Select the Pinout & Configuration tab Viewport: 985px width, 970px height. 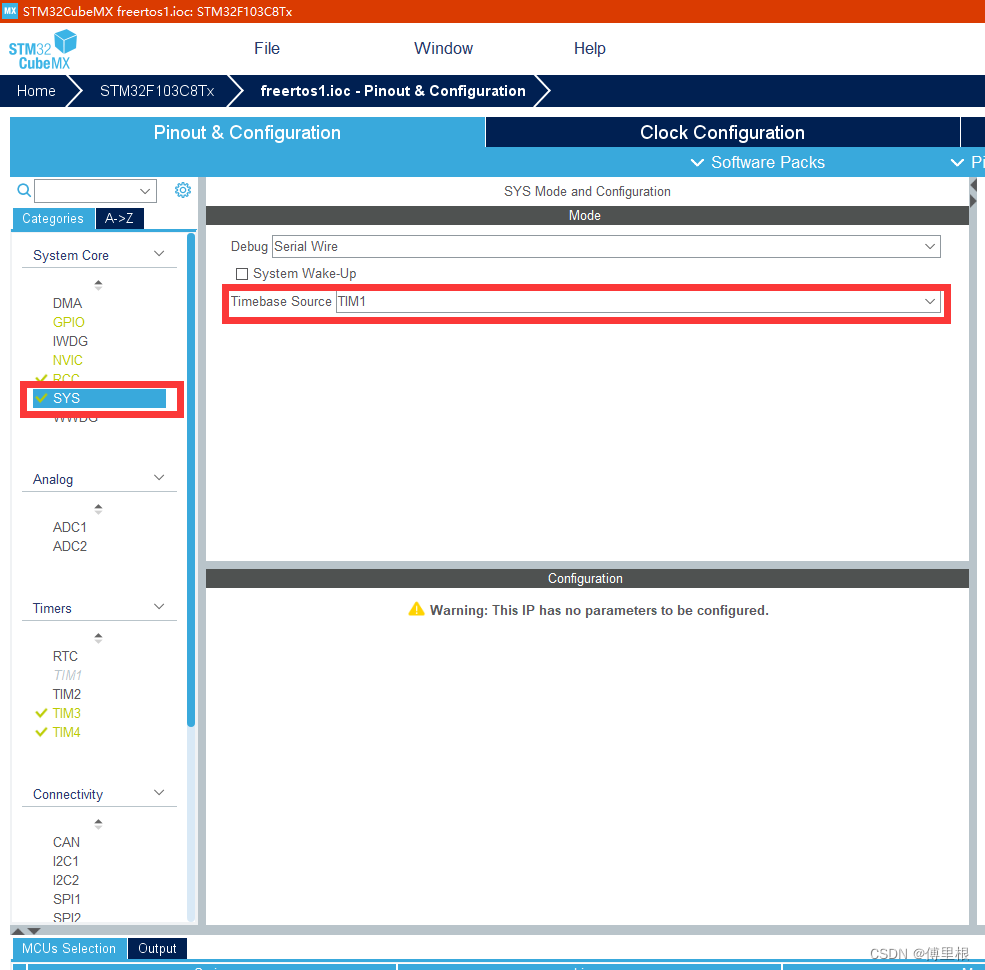[x=248, y=133]
